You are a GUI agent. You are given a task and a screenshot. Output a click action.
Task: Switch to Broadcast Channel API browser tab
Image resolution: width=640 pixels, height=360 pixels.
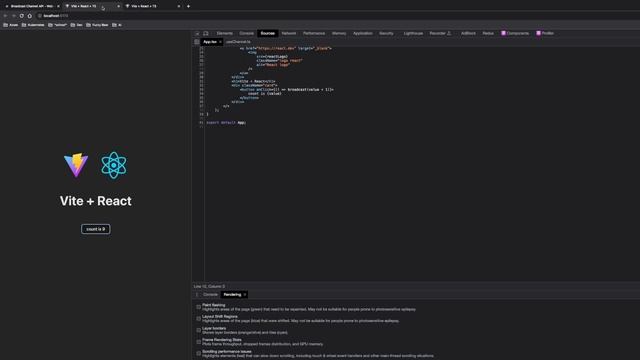pyautogui.click(x=32, y=6)
